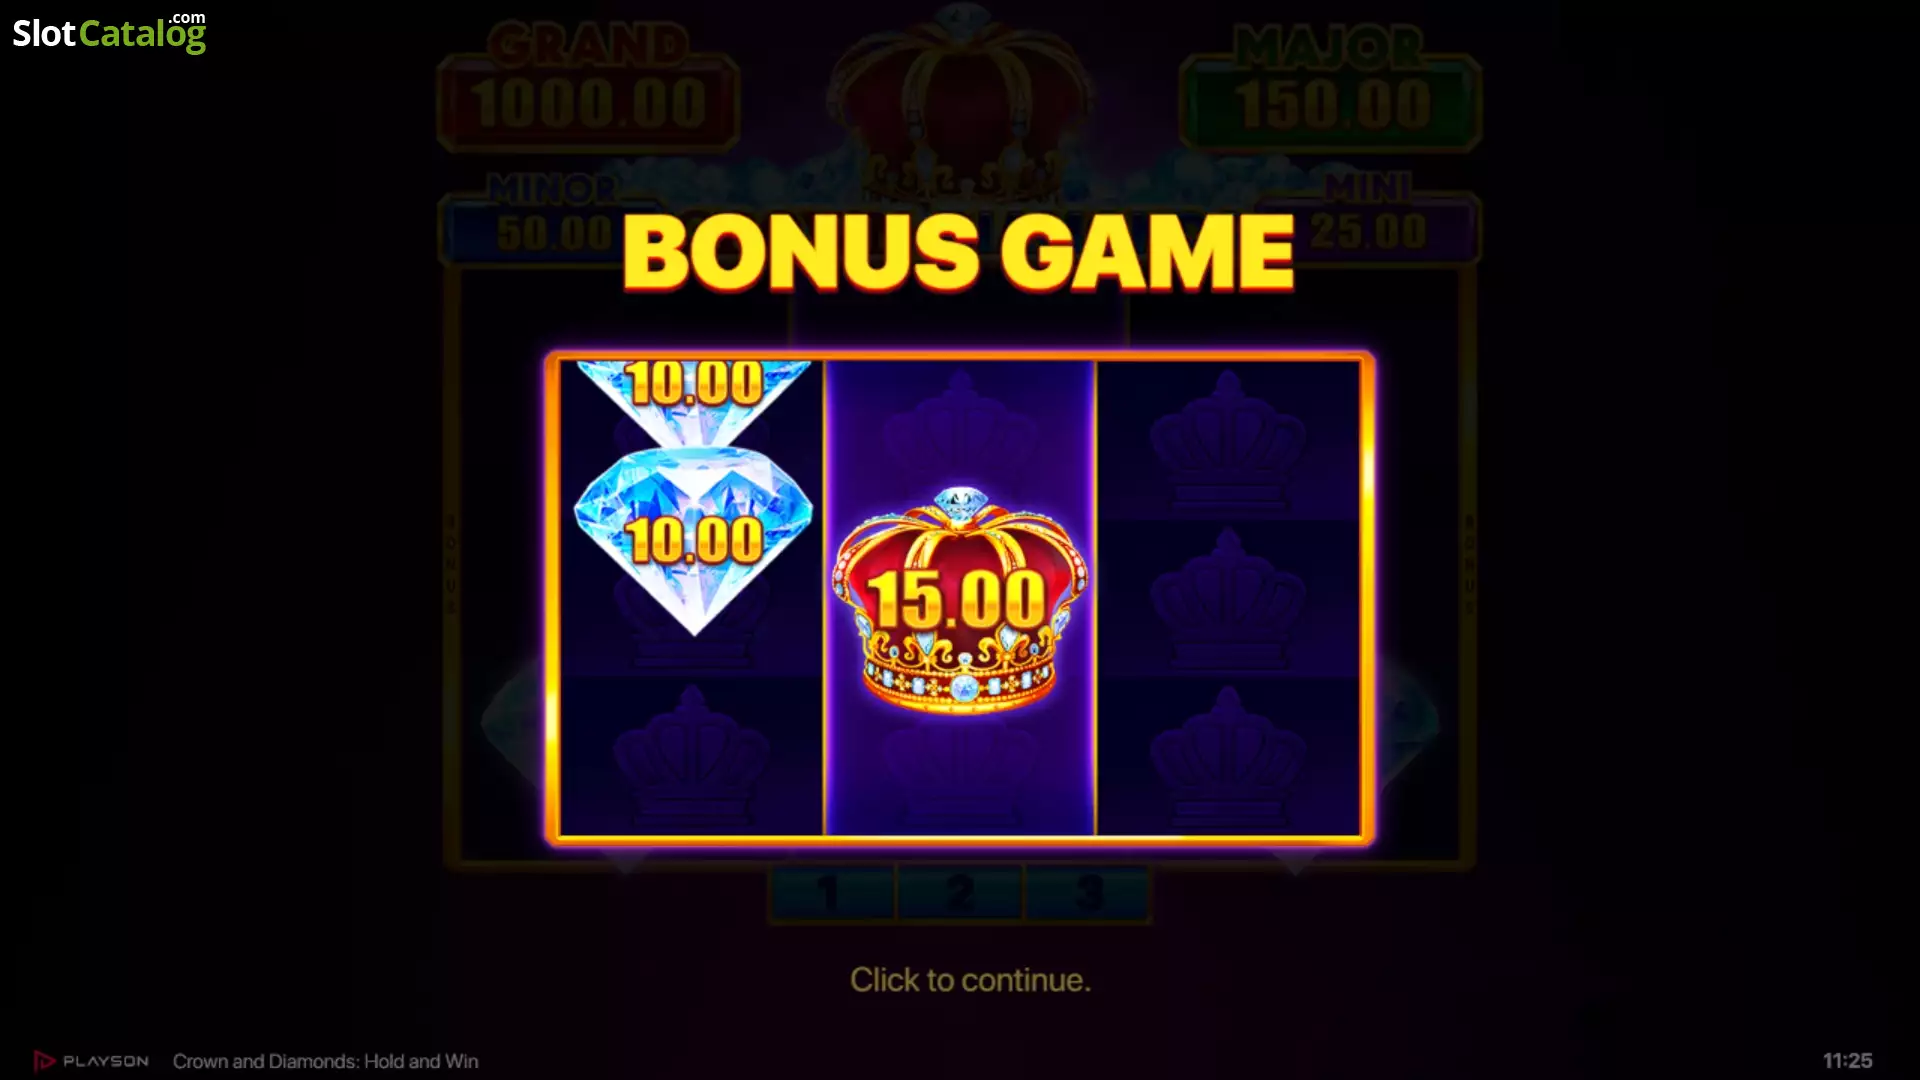Click the empty crown slot at bottom of first reel
The height and width of the screenshot is (1080, 1920).
691,757
